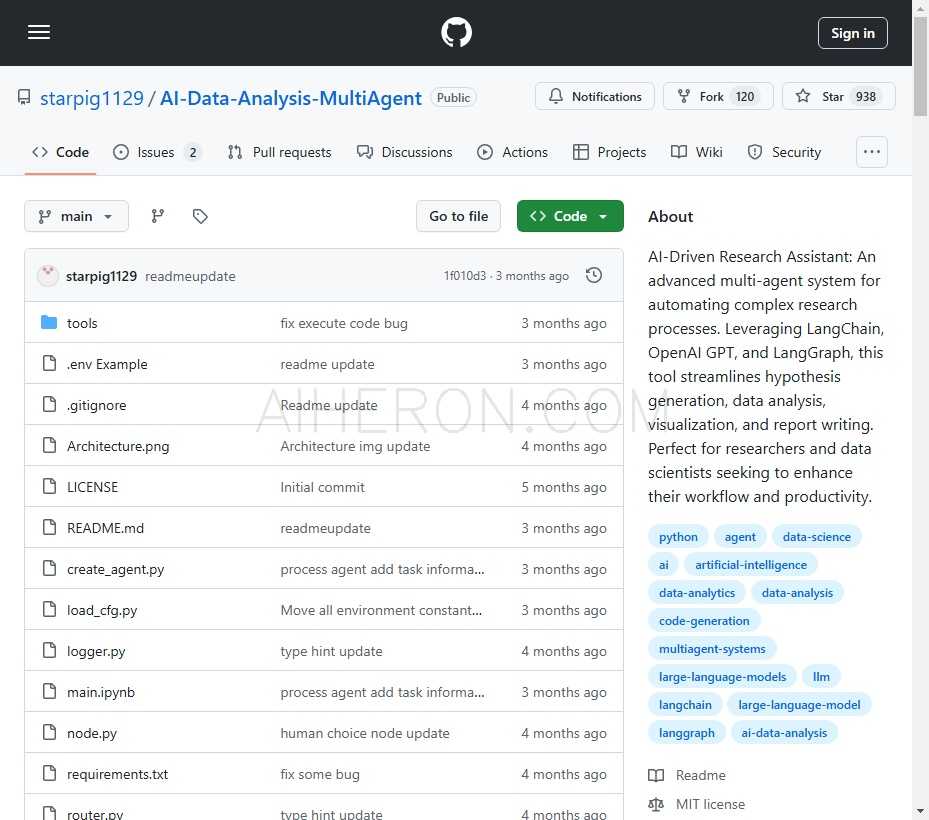Open the main.ipynb file

(100, 692)
